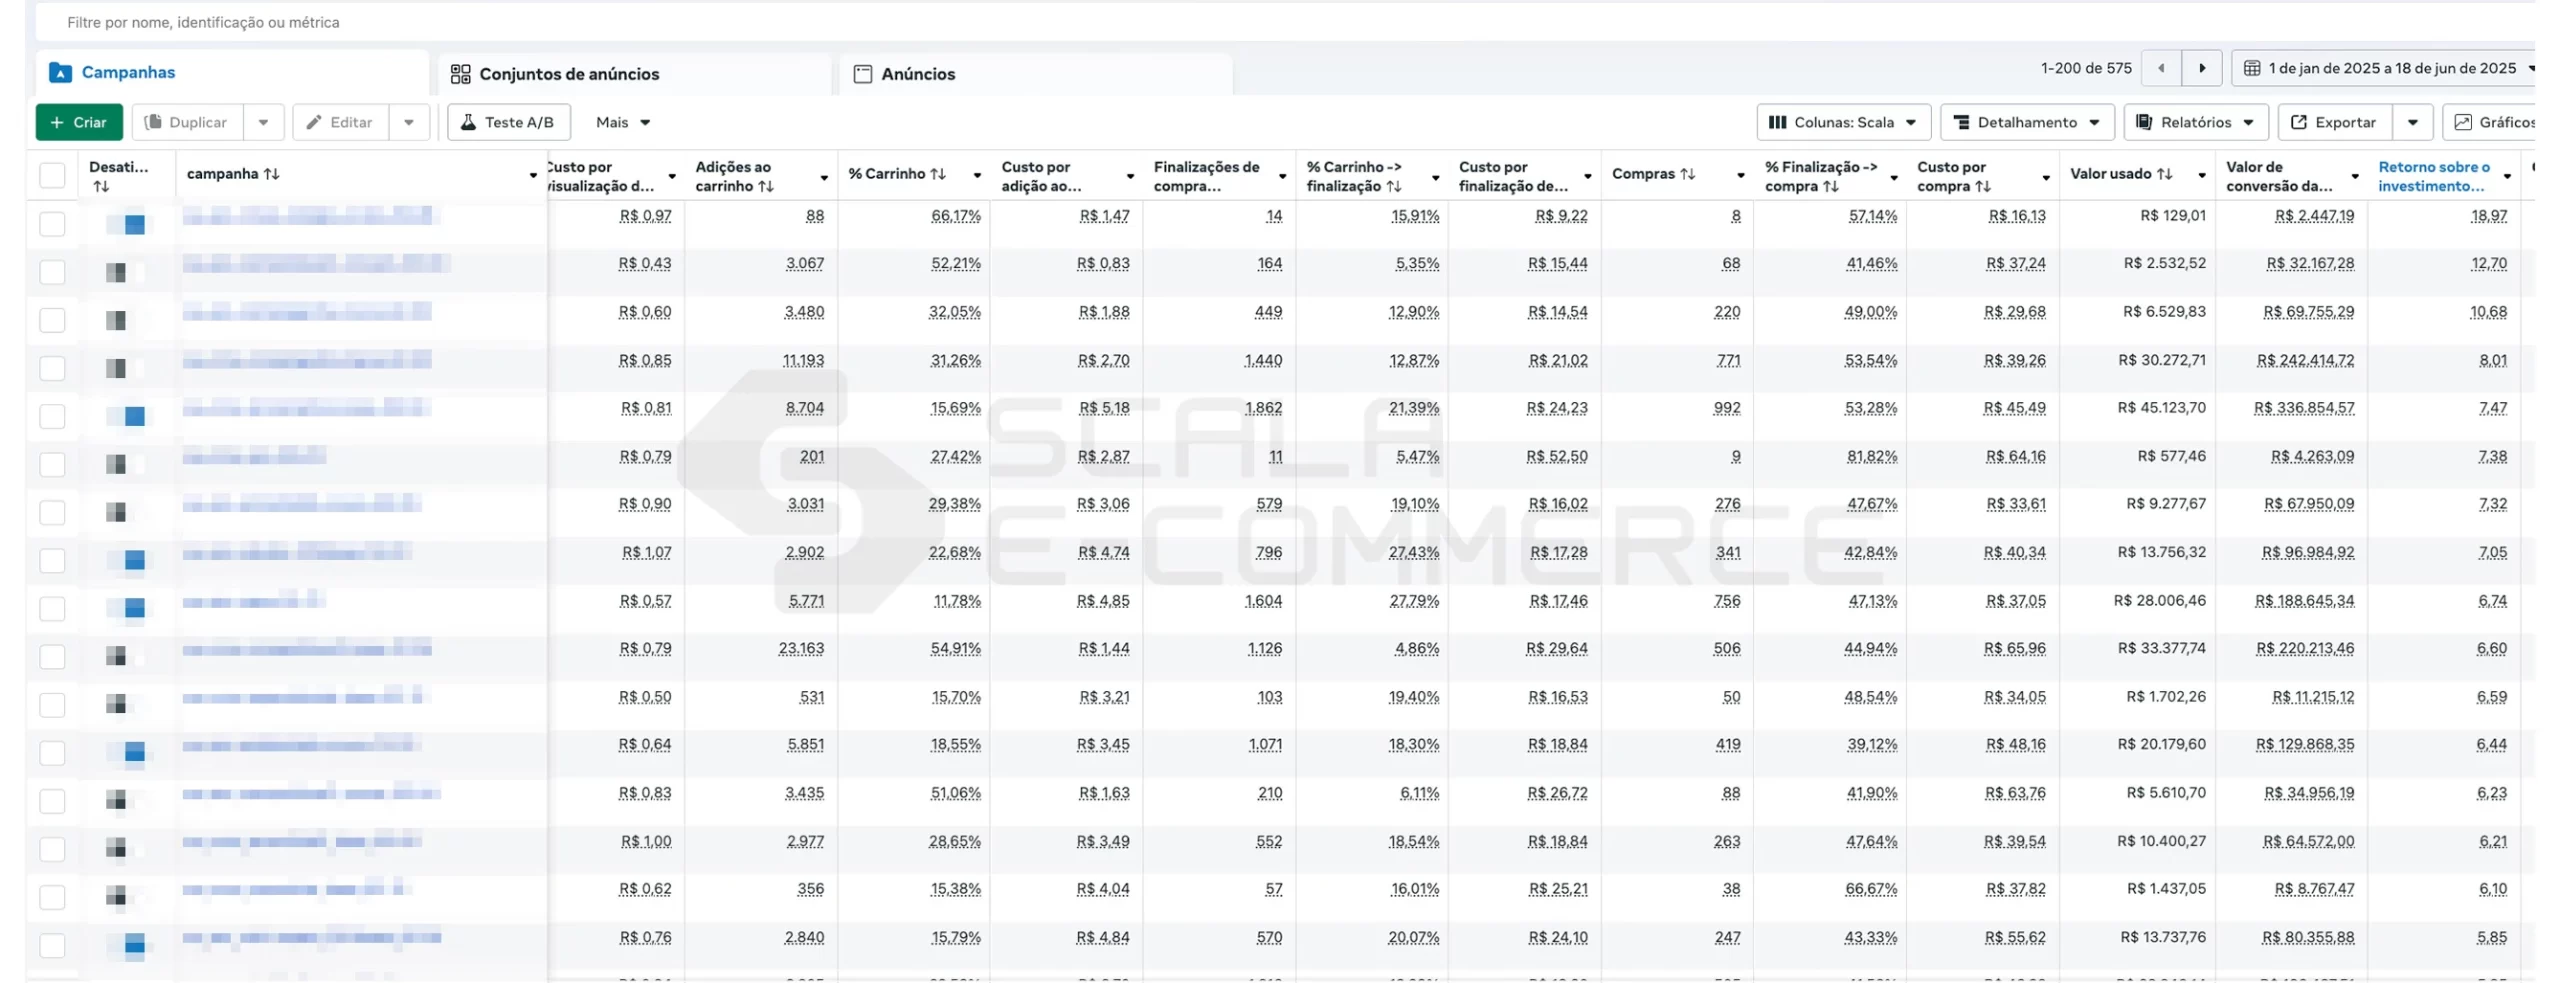Open the Gráficos chart view
Viewport: 2560px width, 983px height.
[x=2495, y=122]
